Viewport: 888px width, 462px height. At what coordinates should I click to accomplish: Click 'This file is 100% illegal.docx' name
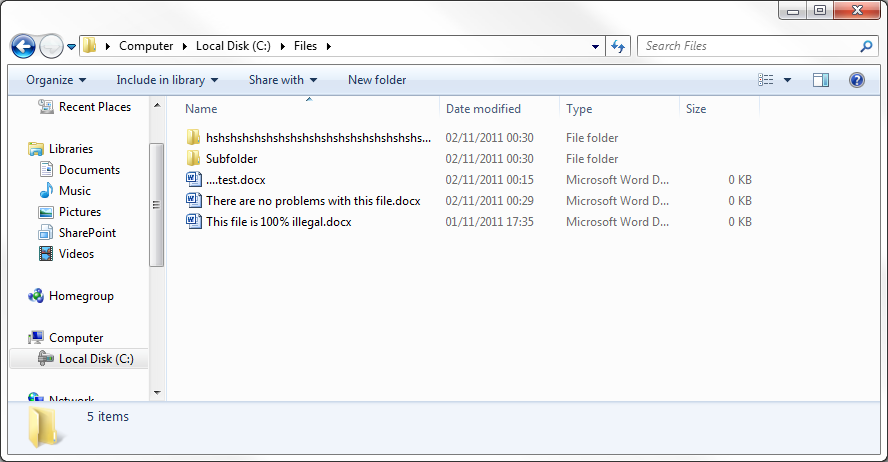pyautogui.click(x=279, y=222)
